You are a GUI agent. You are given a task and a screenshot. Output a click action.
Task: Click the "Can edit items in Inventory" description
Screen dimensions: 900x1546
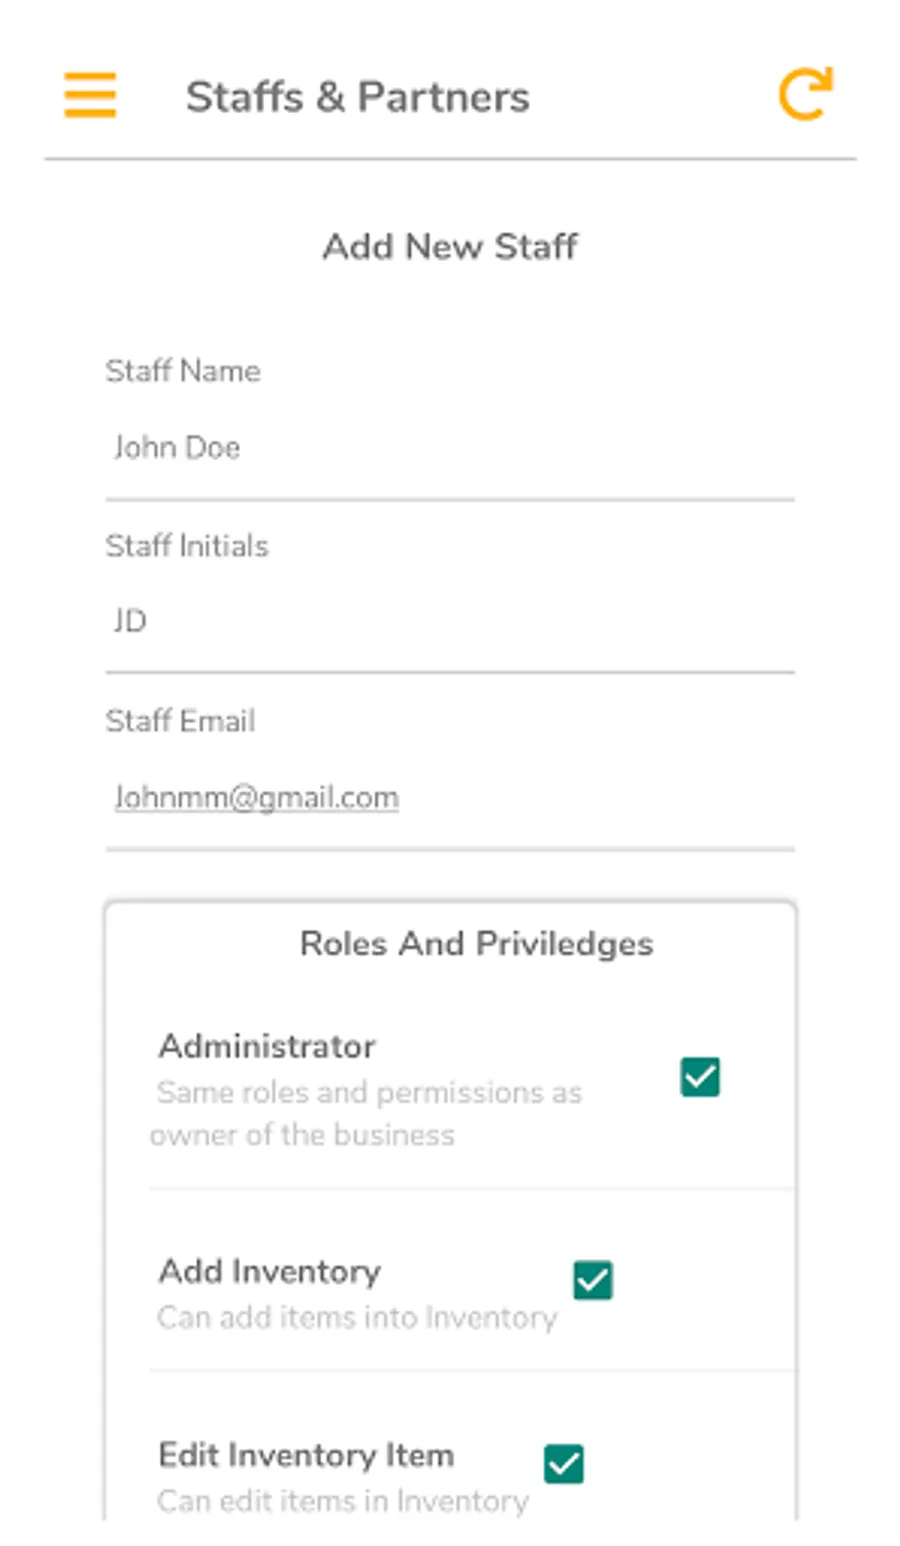pyautogui.click(x=343, y=1501)
